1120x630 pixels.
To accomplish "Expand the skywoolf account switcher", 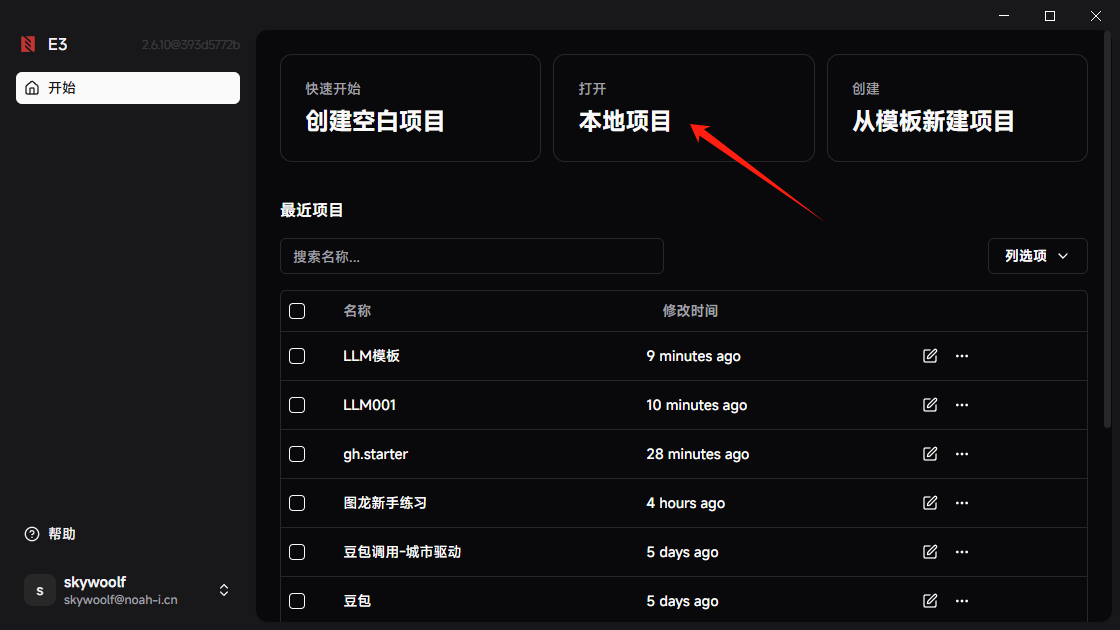I will (224, 590).
